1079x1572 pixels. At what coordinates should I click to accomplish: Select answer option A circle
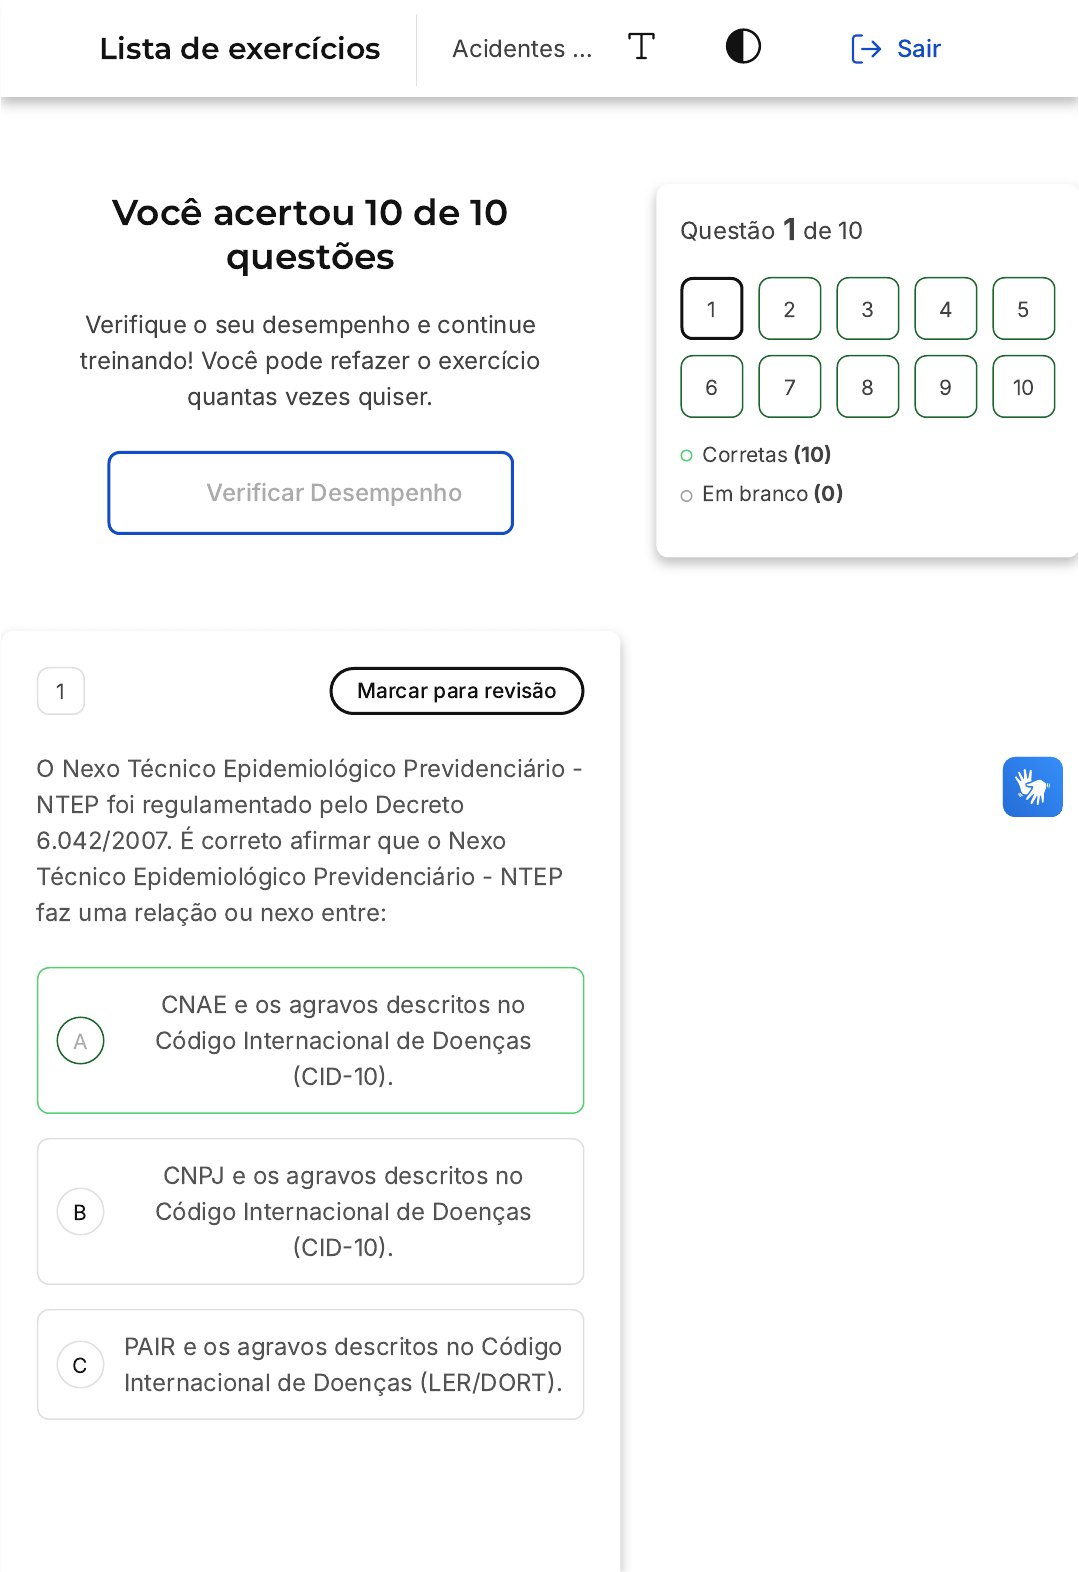point(80,1041)
